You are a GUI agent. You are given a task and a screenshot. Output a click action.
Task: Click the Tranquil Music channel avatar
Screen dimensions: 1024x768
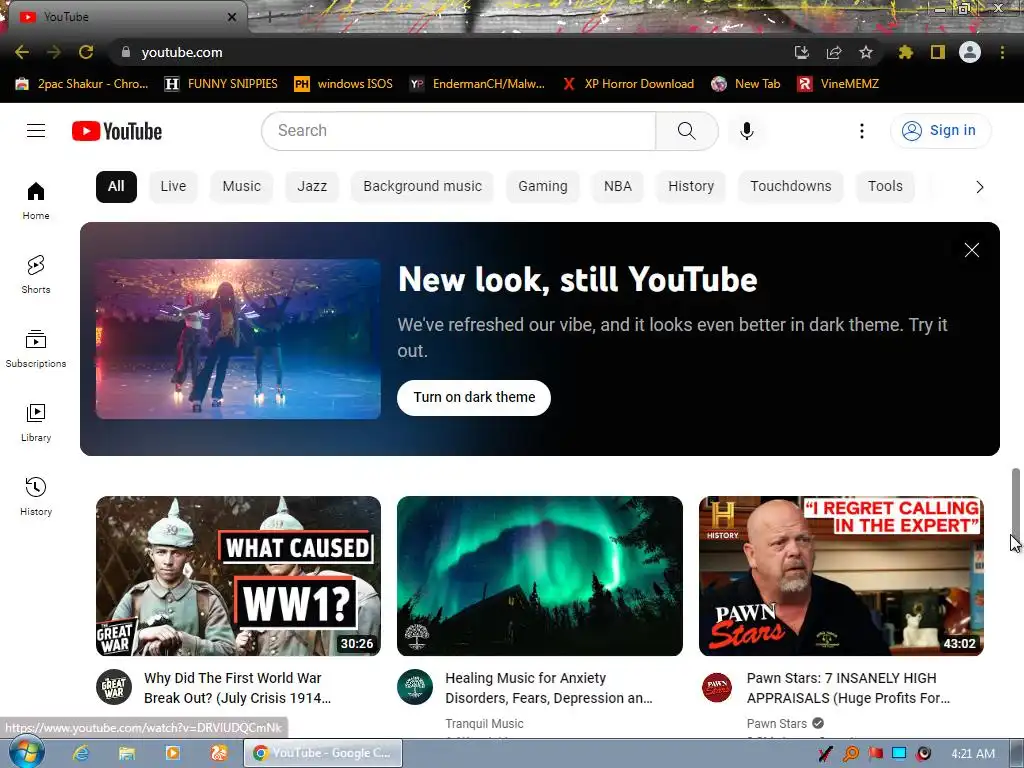415,687
